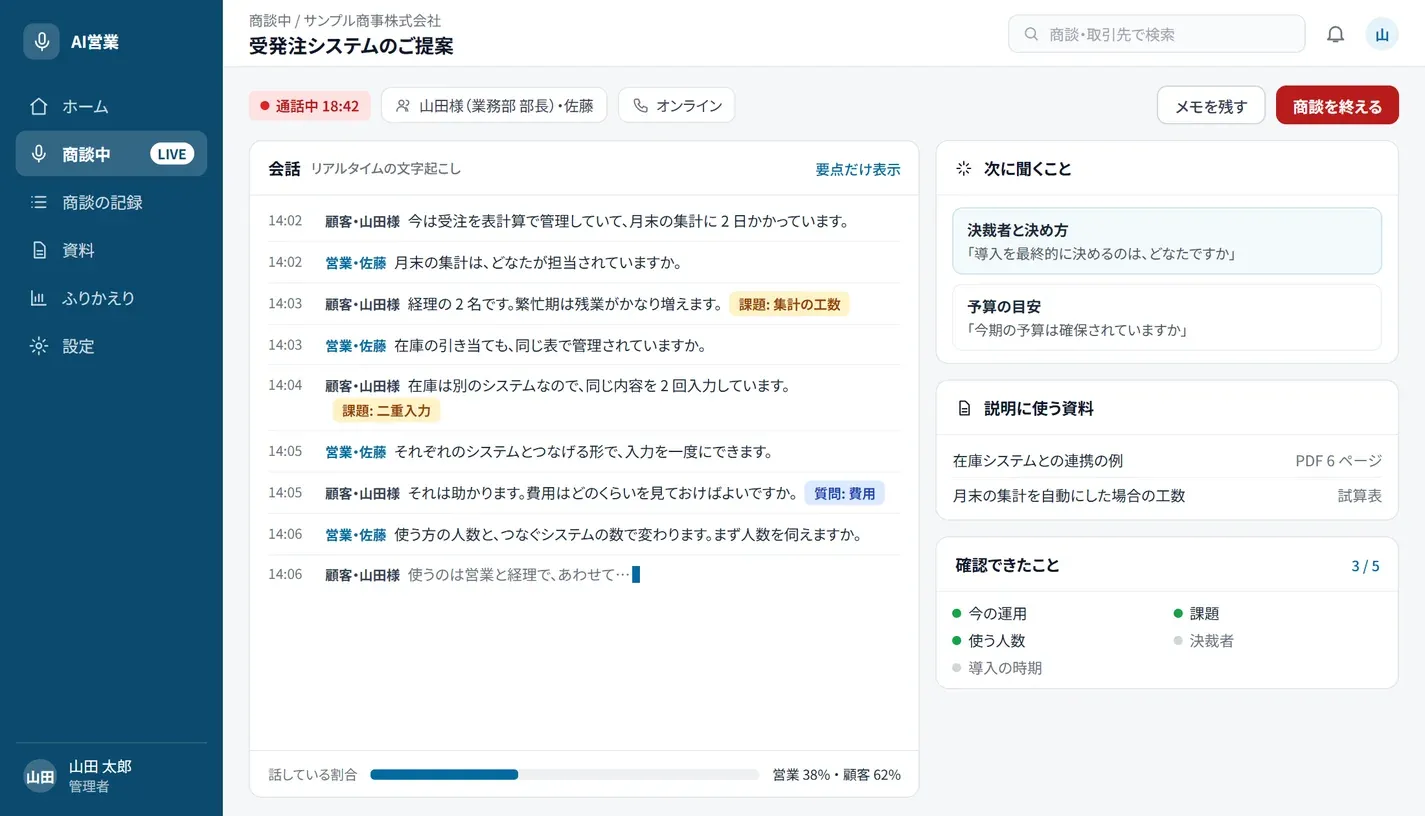Viewport: 1425px width, 816px height.
Task: Click the 導入の時期 checklist item
Action: pos(997,668)
